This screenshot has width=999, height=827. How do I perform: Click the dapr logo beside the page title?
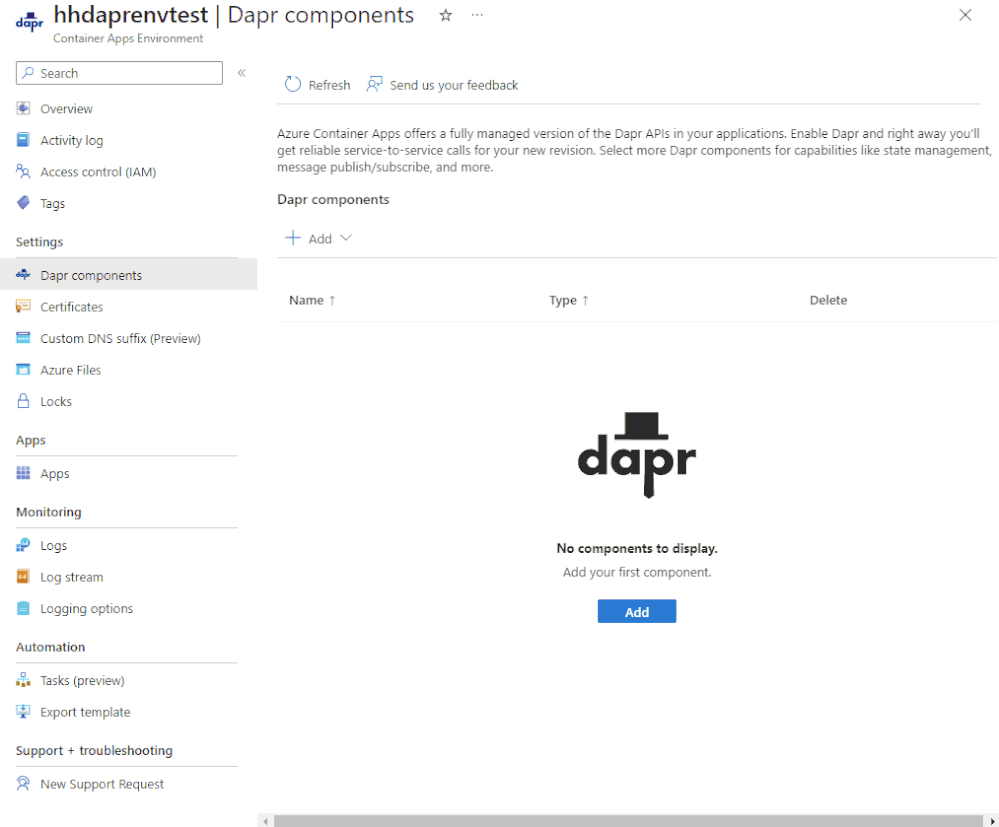29,22
